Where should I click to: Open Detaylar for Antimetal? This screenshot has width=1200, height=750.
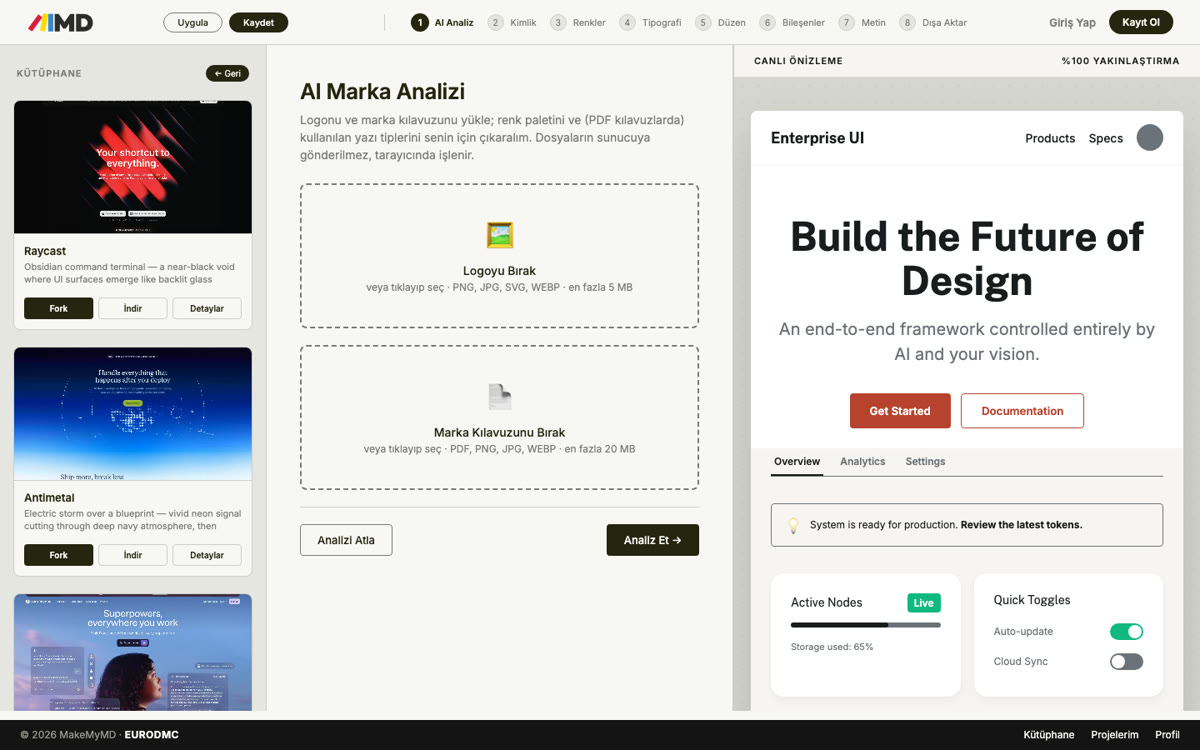(207, 555)
